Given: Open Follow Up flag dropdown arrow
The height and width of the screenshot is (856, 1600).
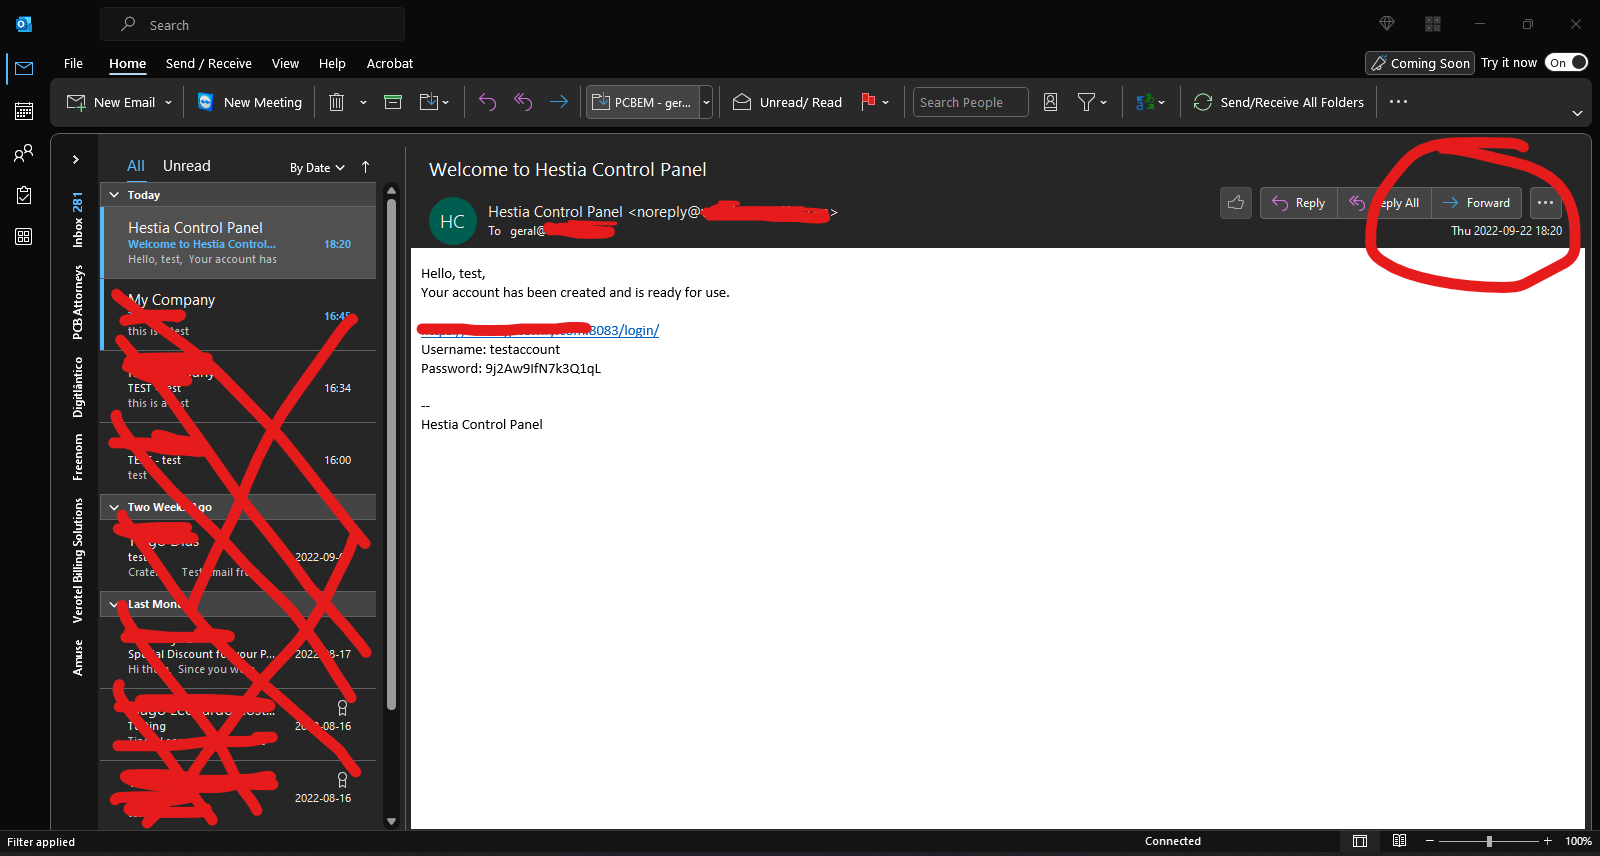Looking at the screenshot, I should coord(886,102).
